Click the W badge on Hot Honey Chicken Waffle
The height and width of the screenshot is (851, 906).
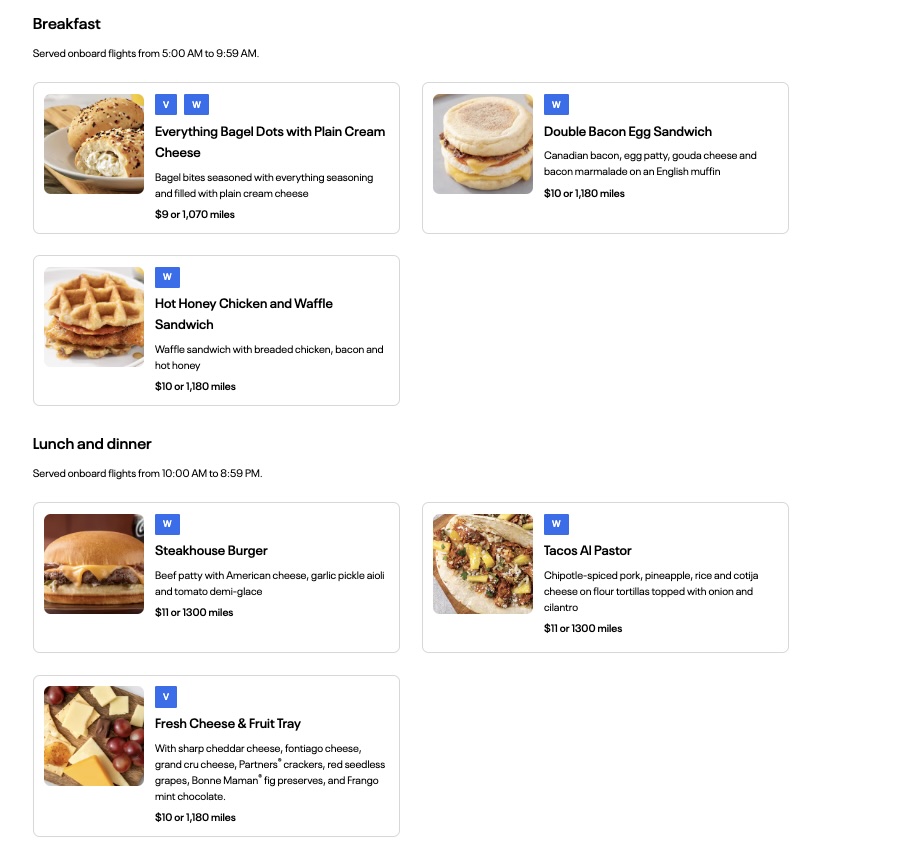(x=167, y=277)
